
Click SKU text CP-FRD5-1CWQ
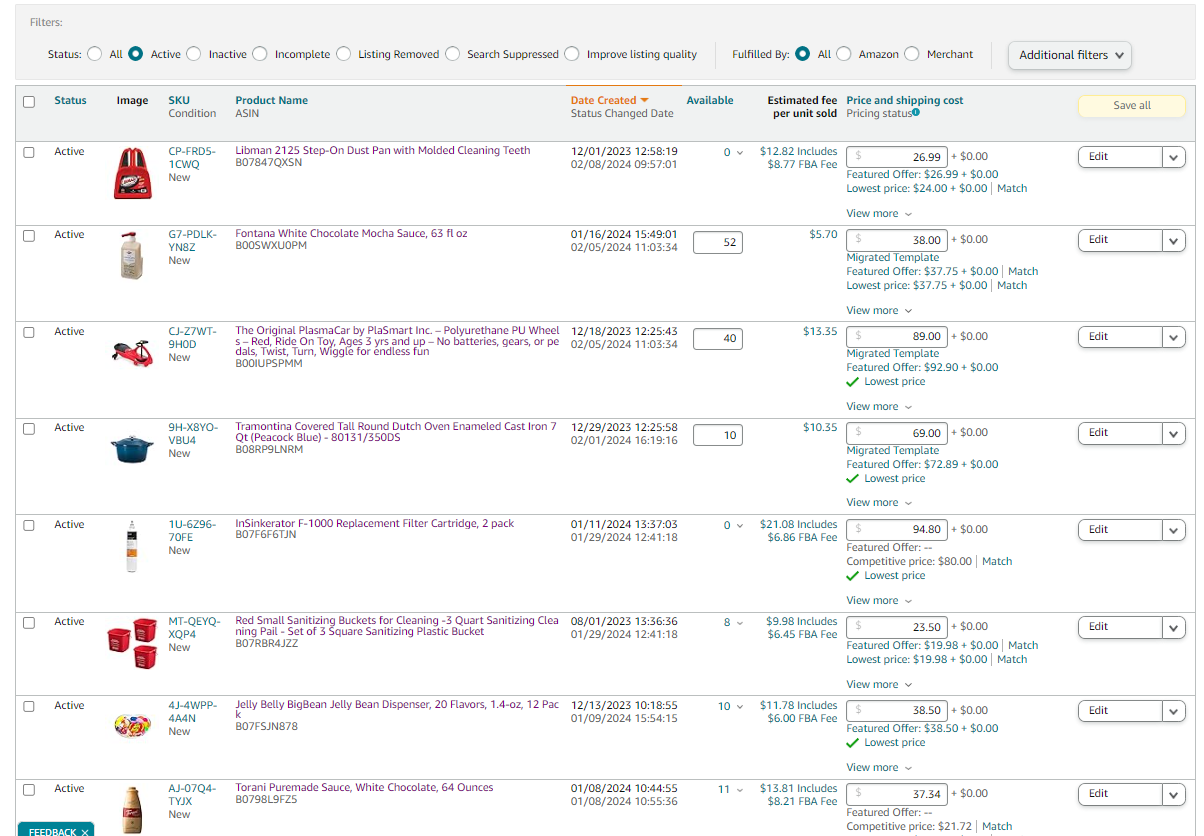pyautogui.click(x=191, y=157)
